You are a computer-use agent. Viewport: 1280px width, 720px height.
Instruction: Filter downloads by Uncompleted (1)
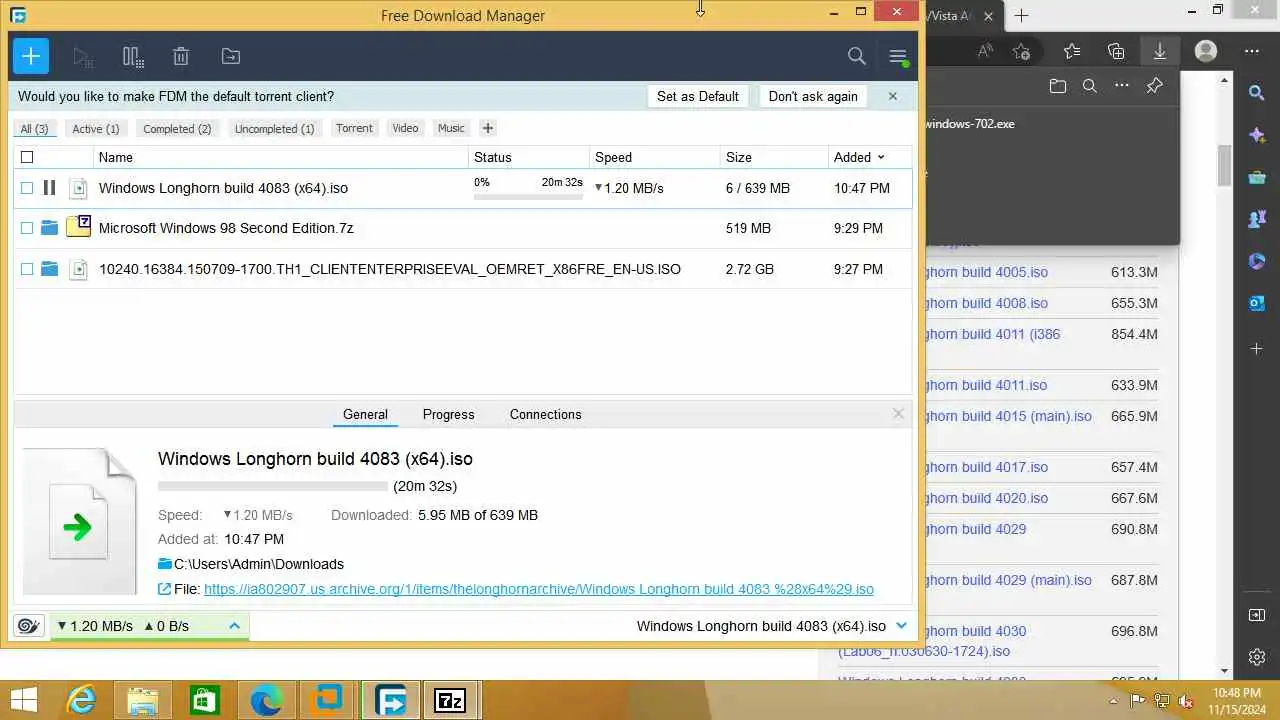(x=274, y=128)
